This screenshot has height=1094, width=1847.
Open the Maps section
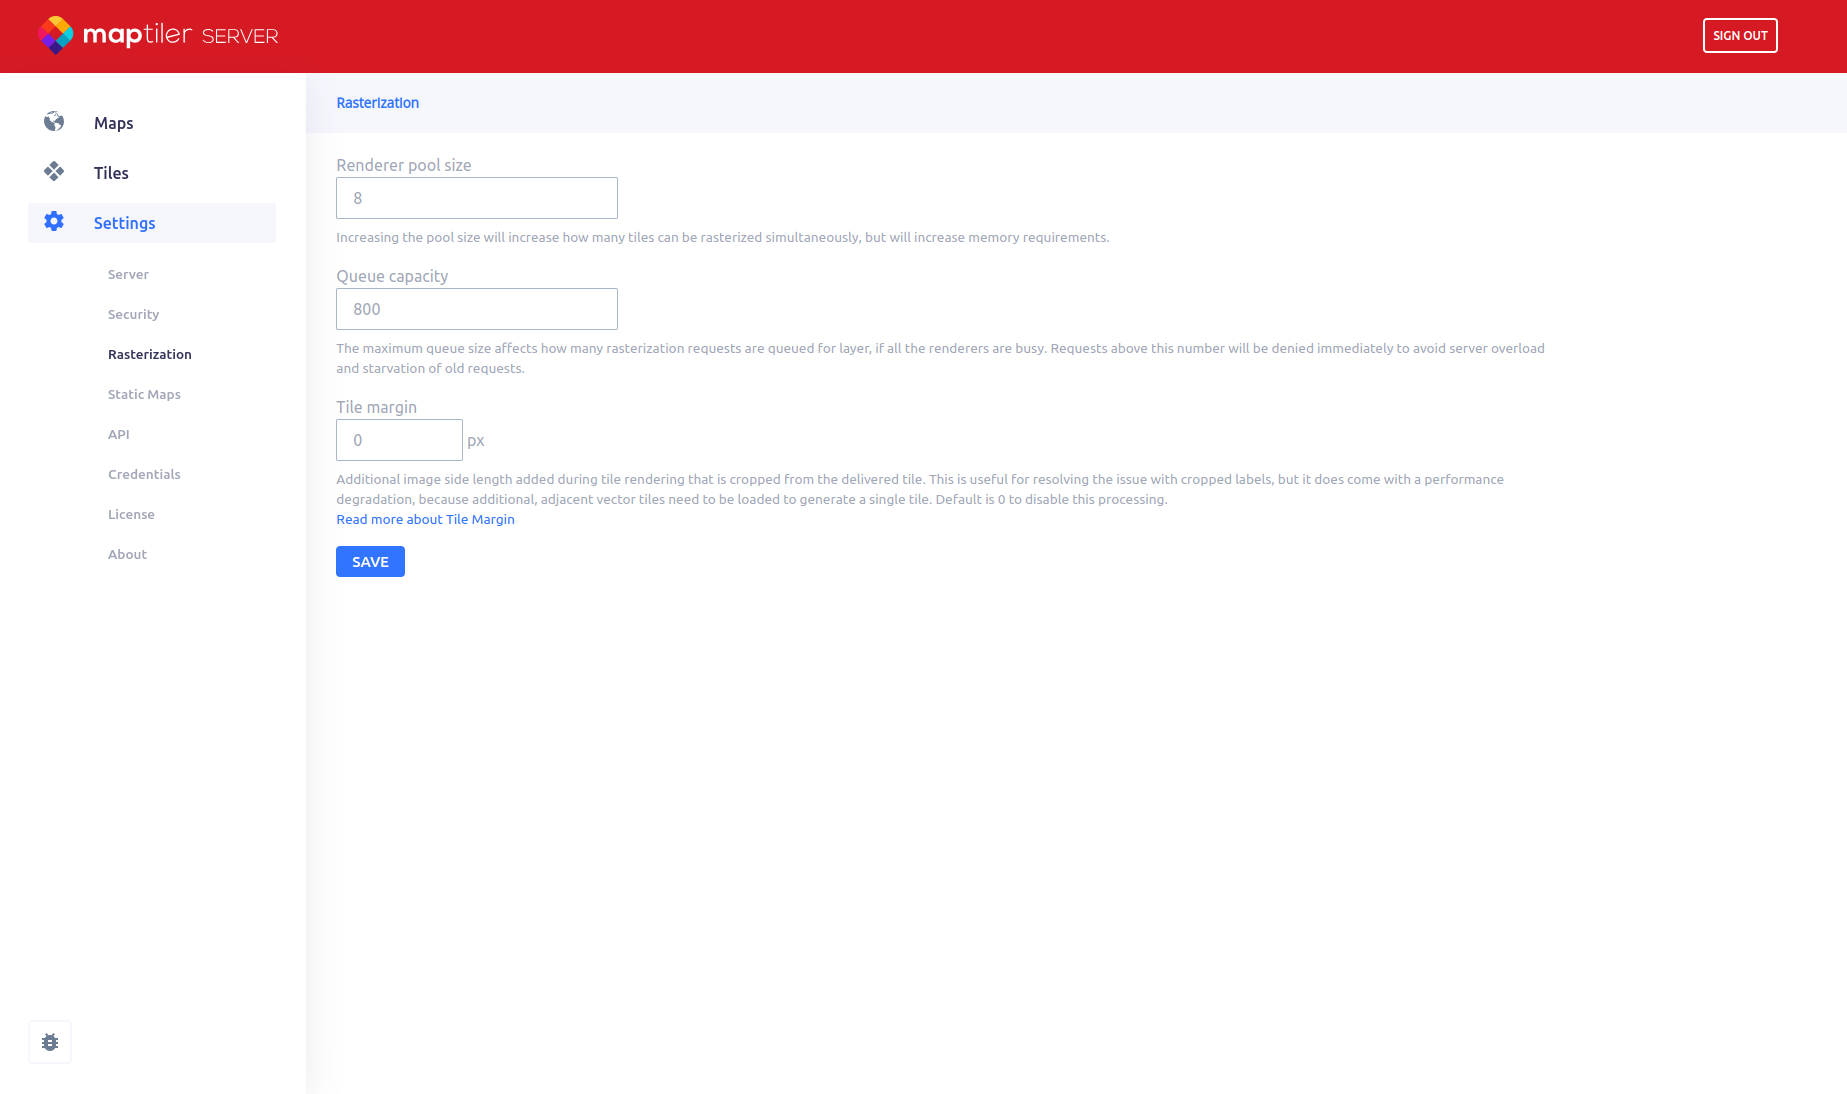pos(113,123)
